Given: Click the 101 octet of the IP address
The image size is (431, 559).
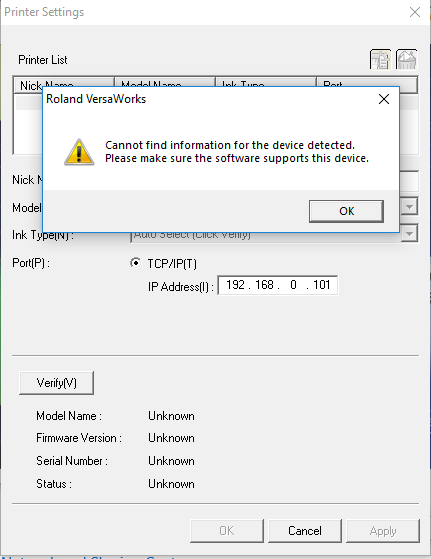Looking at the screenshot, I should pos(322,285).
